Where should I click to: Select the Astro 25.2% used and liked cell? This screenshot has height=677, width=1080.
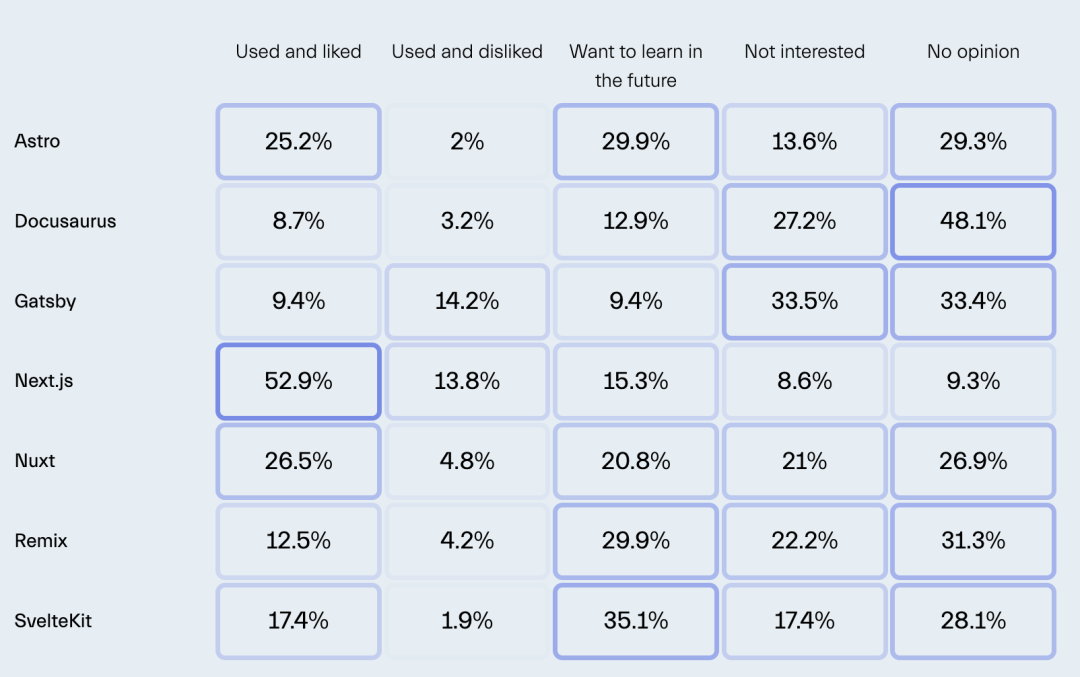pos(298,141)
